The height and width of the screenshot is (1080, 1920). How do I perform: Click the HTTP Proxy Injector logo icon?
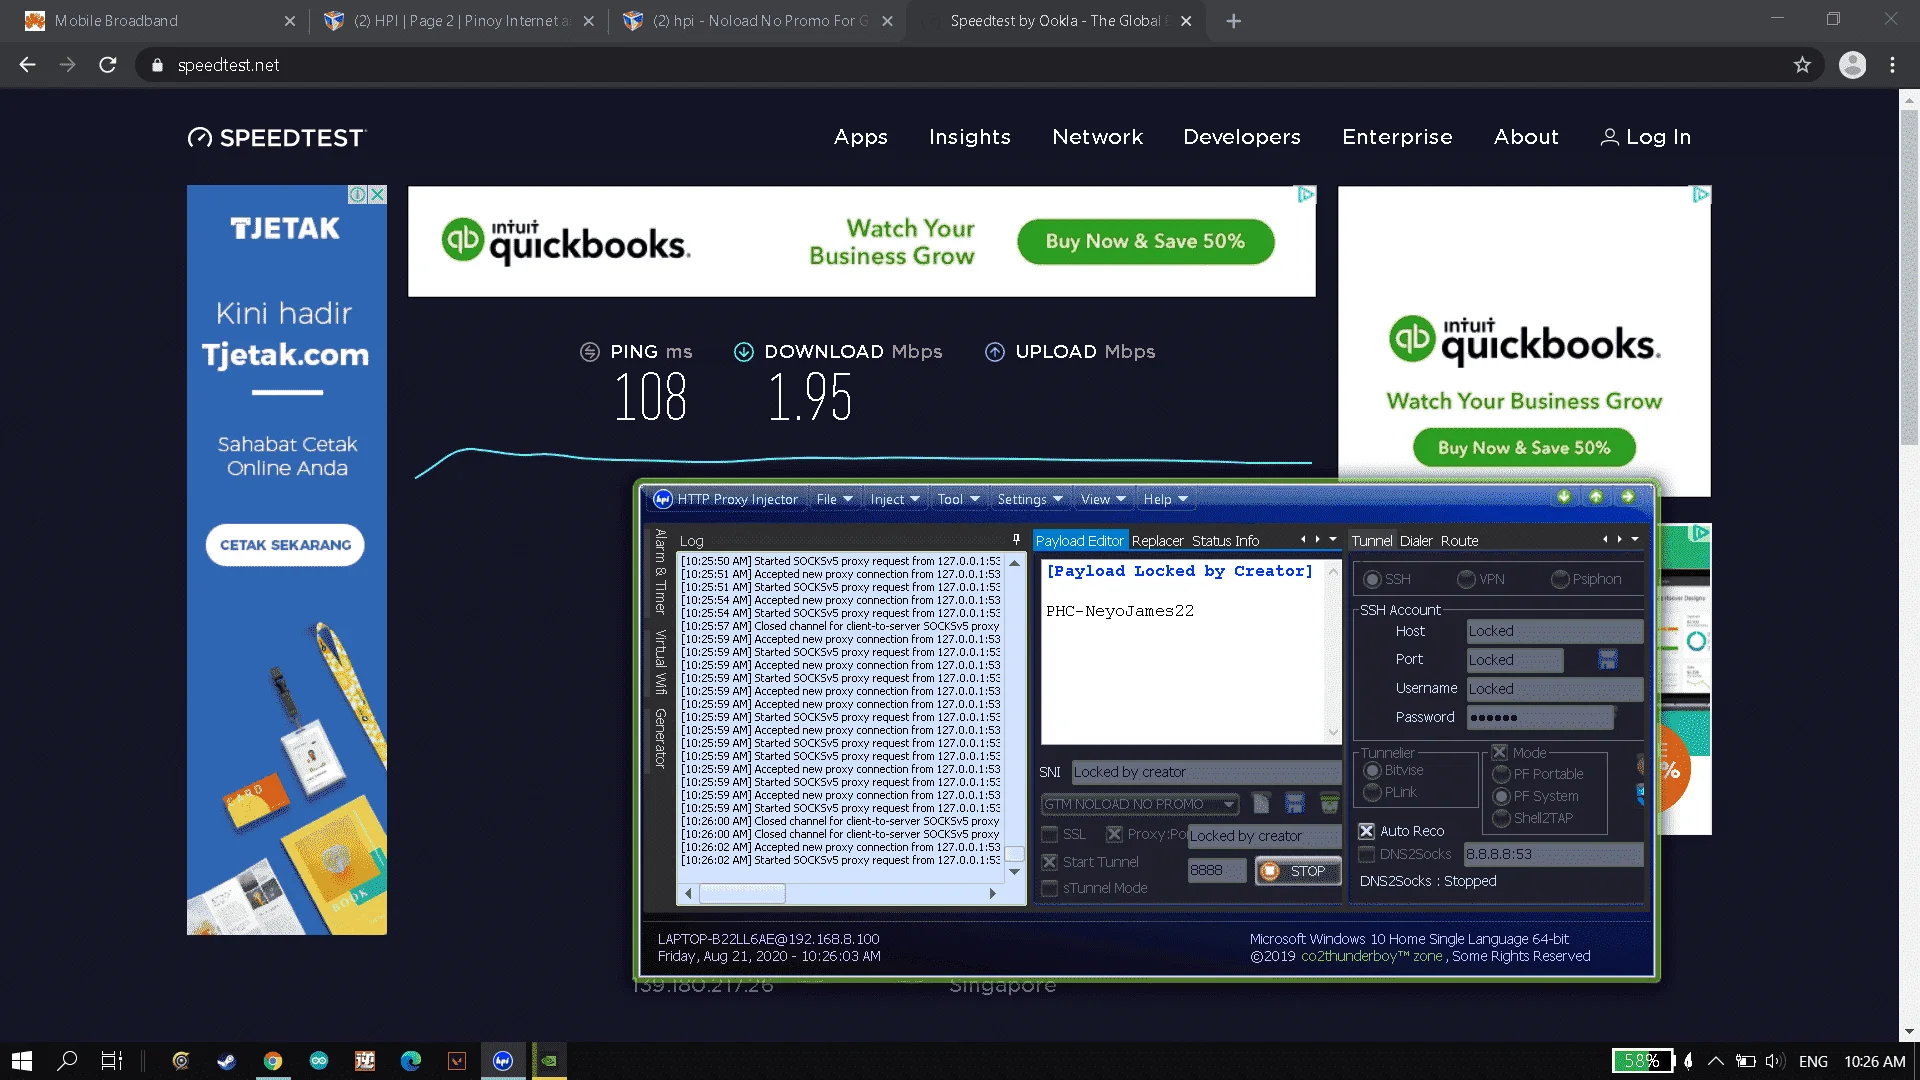click(662, 499)
